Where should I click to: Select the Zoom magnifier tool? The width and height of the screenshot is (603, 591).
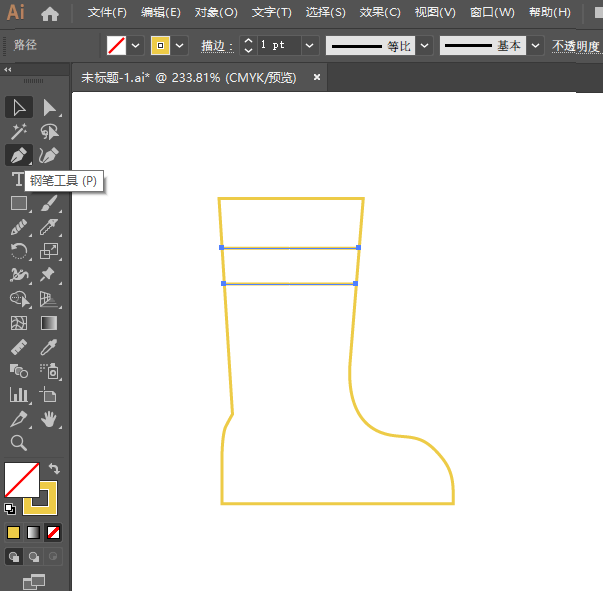click(18, 443)
